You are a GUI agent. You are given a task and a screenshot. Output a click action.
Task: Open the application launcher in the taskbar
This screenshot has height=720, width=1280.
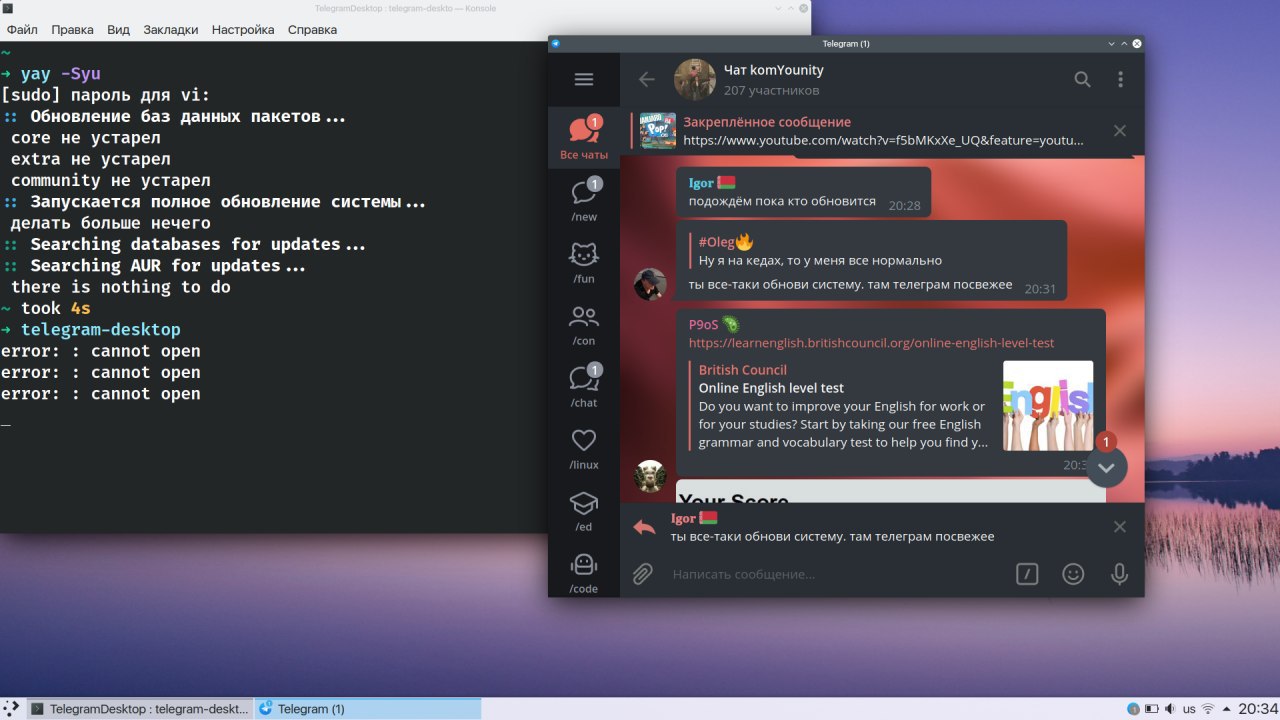coord(12,709)
